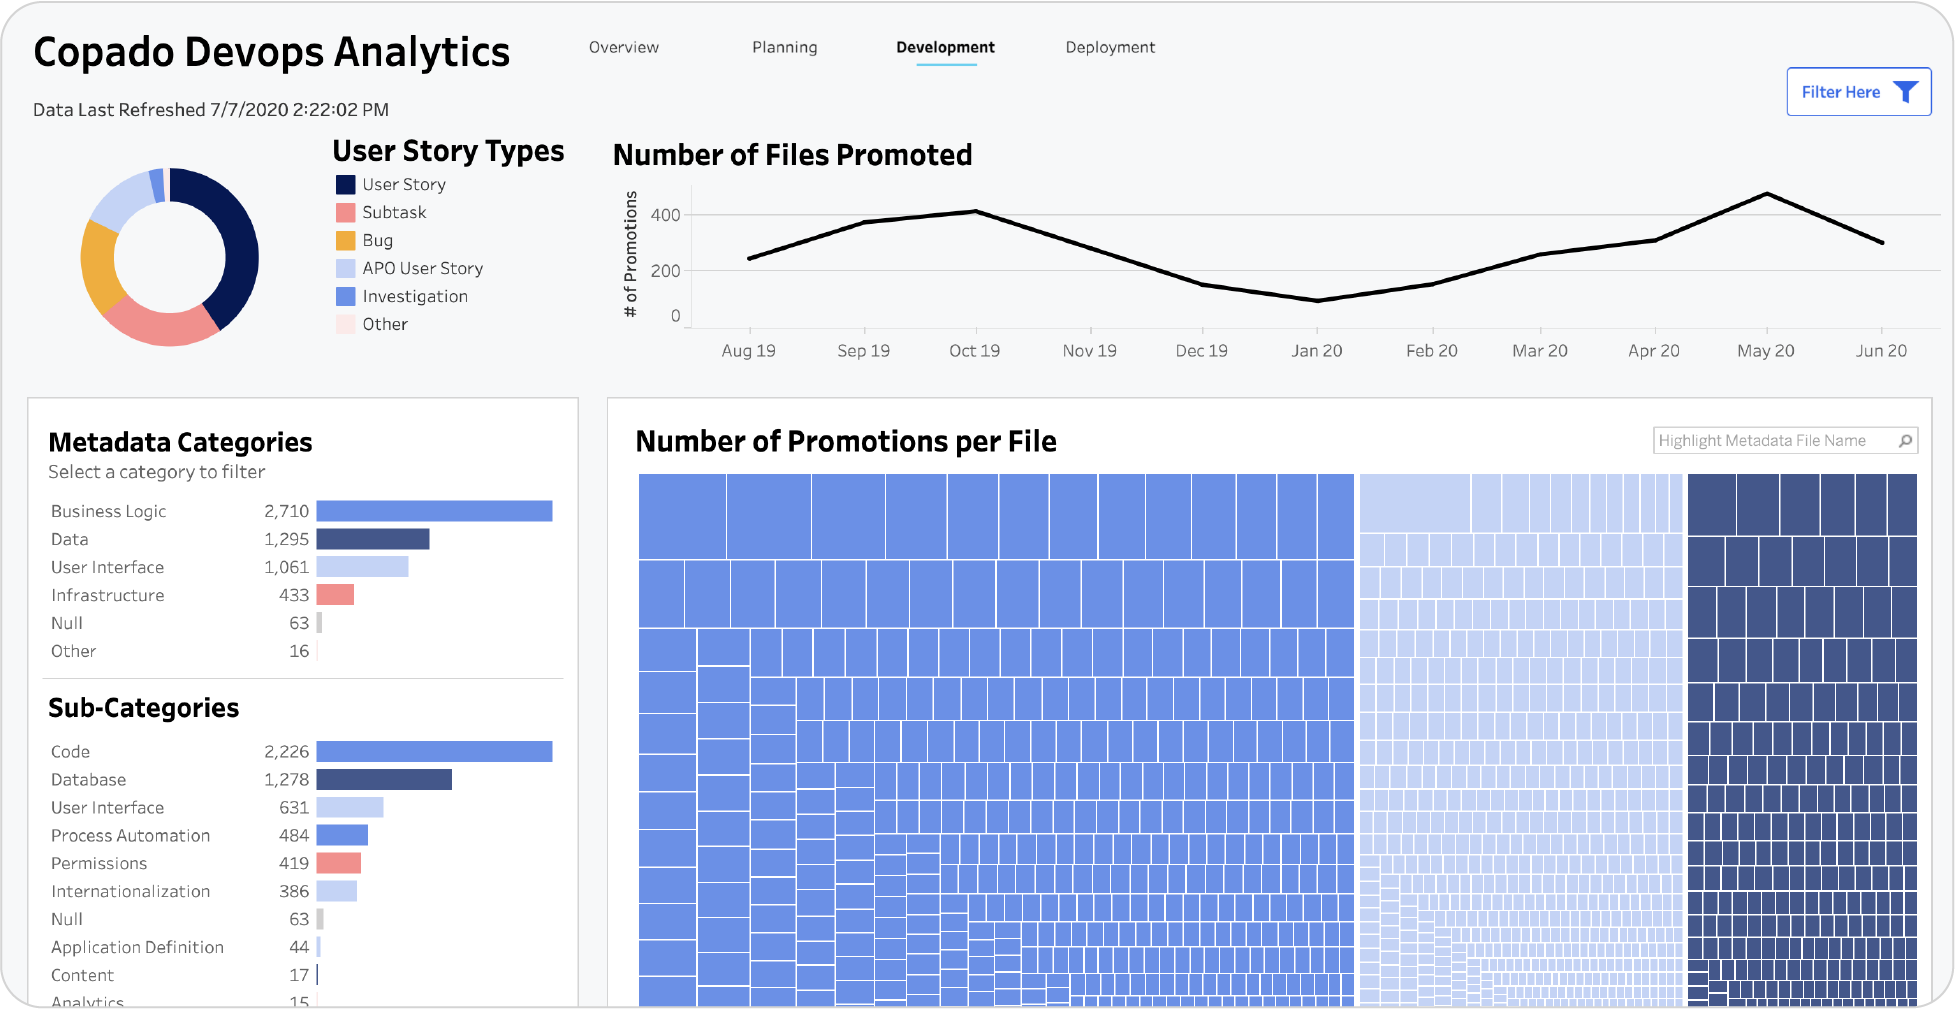Image resolution: width=1955 pixels, height=1009 pixels.
Task: Select the User Interface category bar under Metadata
Action: (362, 567)
